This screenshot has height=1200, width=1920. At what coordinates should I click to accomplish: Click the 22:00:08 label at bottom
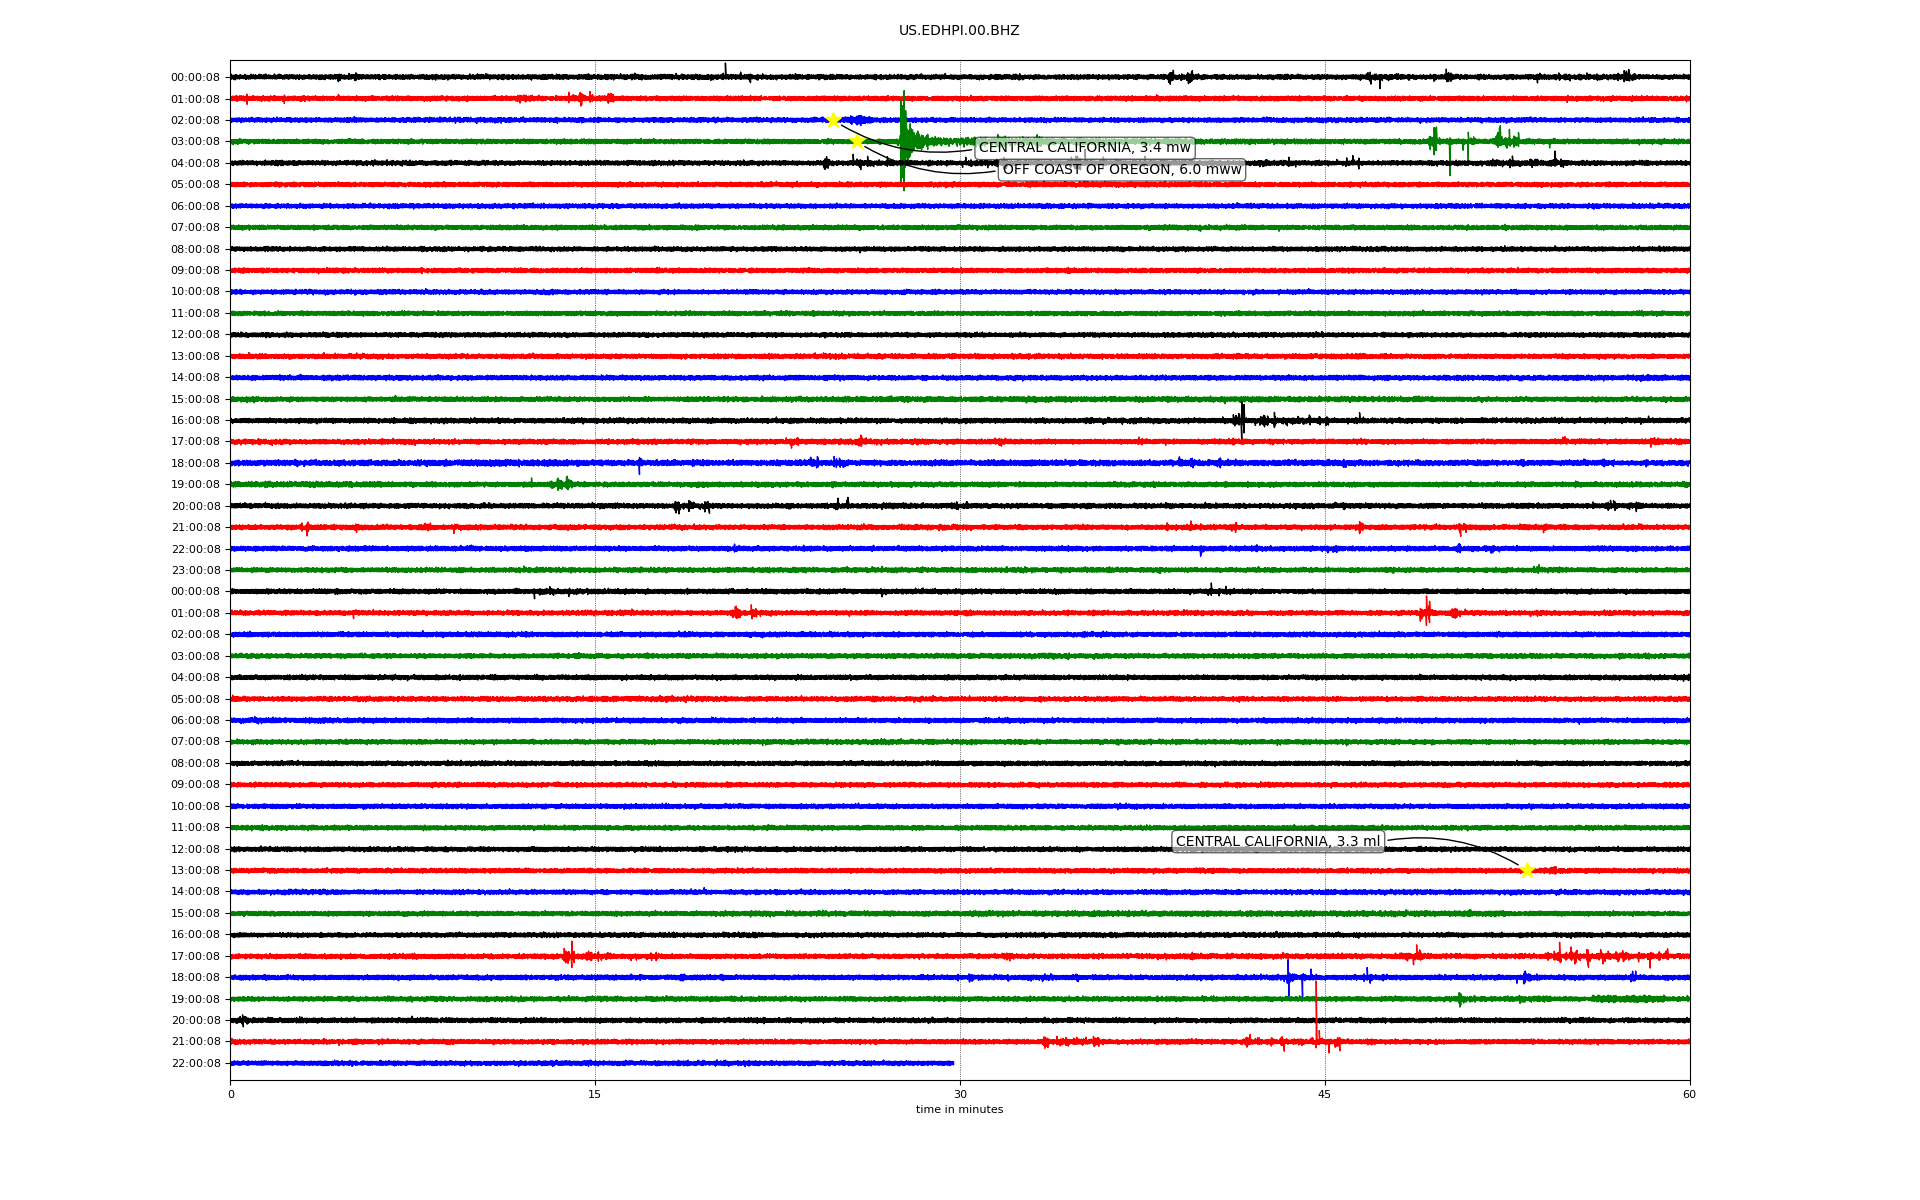tap(195, 1063)
